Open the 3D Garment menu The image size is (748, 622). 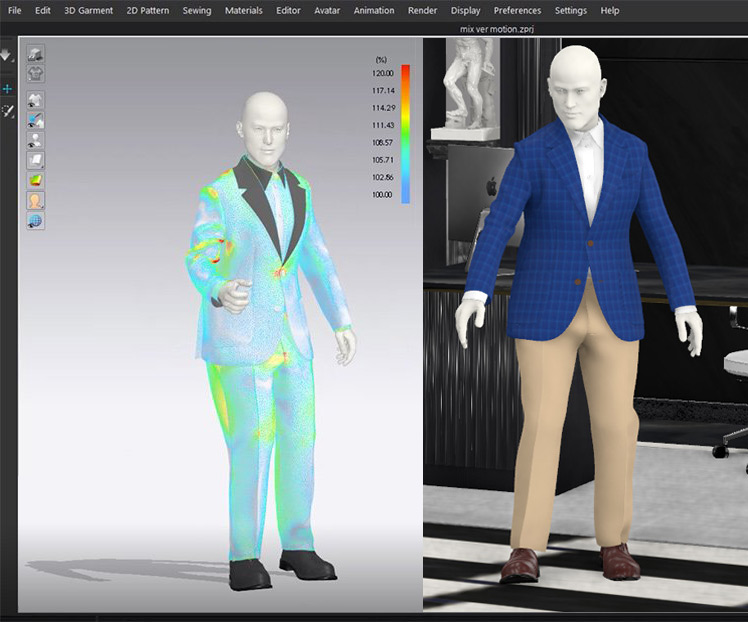point(89,10)
